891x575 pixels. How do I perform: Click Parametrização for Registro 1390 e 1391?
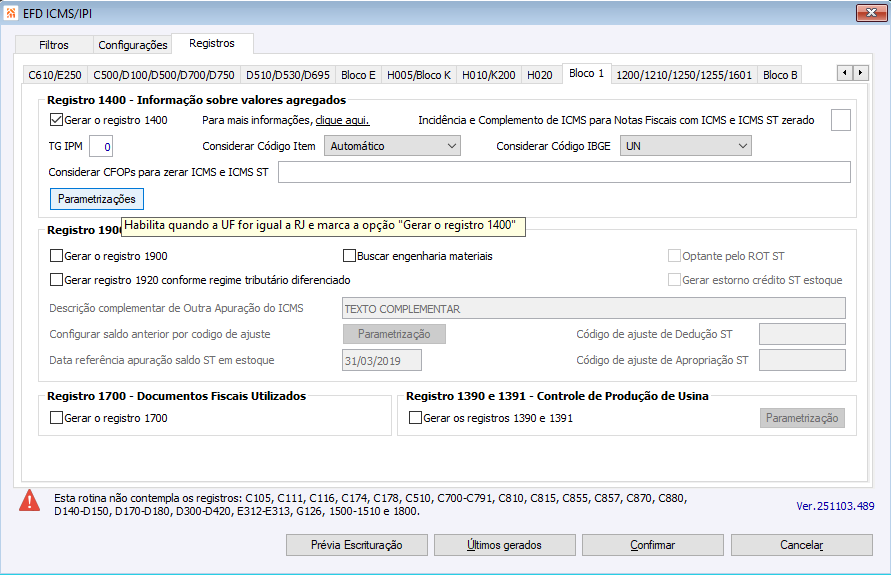(x=802, y=418)
